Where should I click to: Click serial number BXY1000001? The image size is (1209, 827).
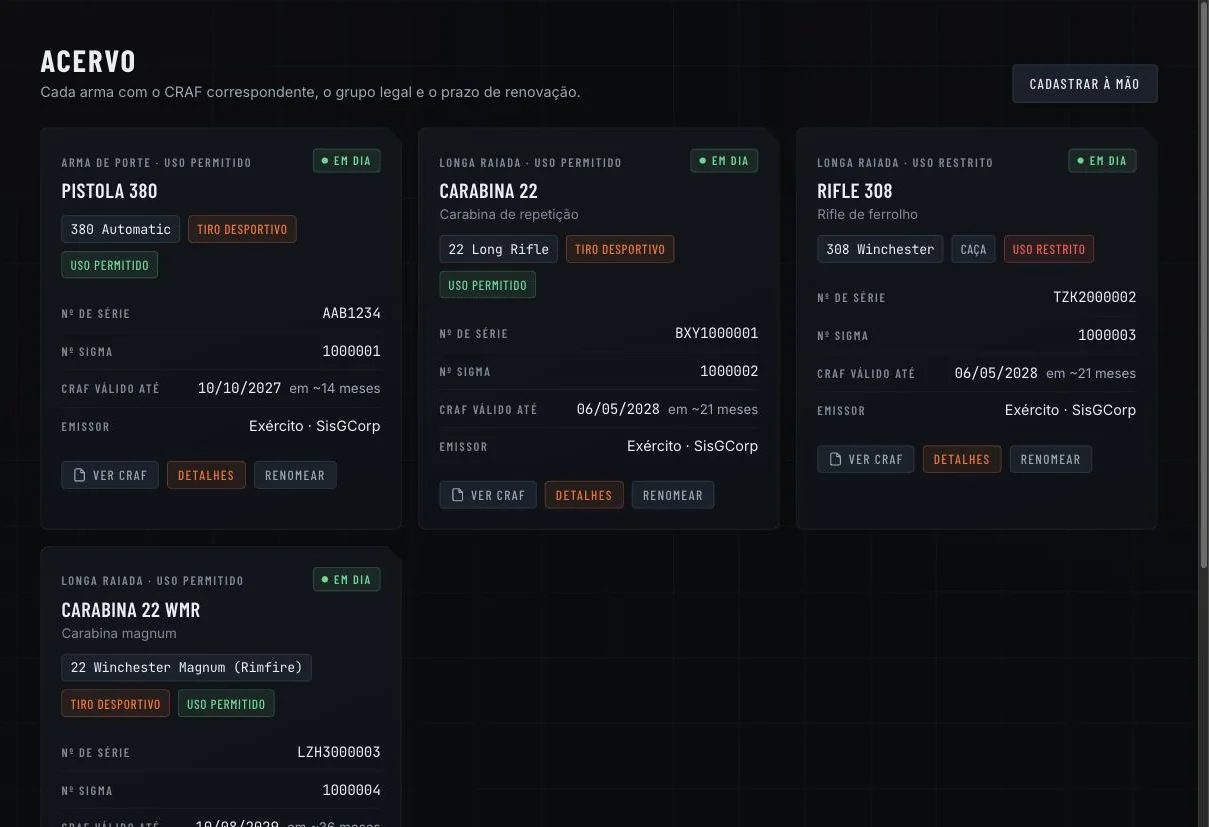[717, 333]
